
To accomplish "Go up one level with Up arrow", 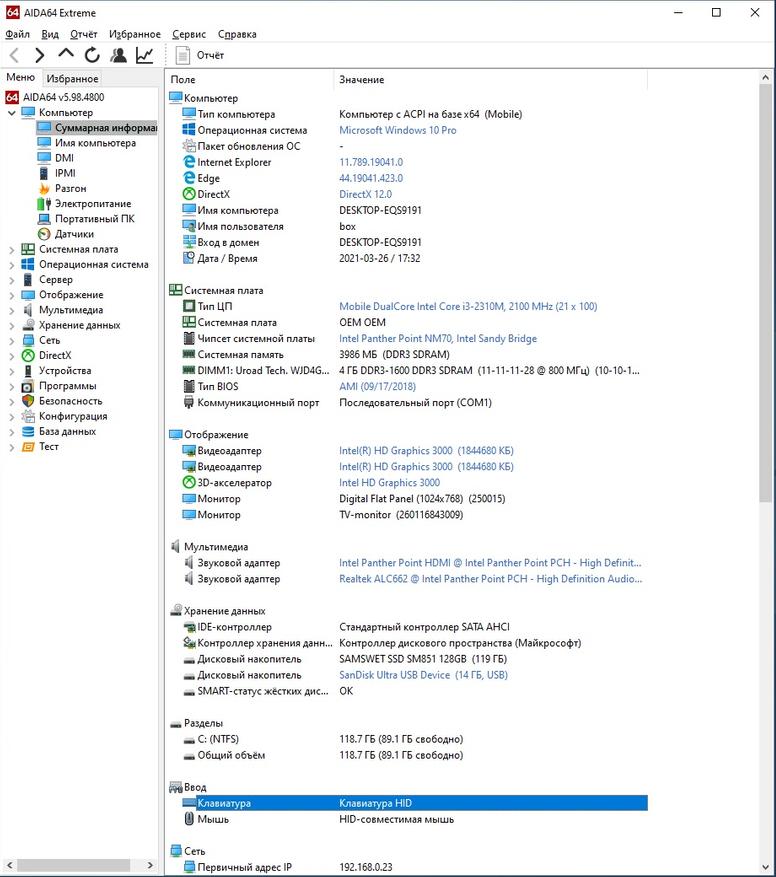I will coord(66,54).
